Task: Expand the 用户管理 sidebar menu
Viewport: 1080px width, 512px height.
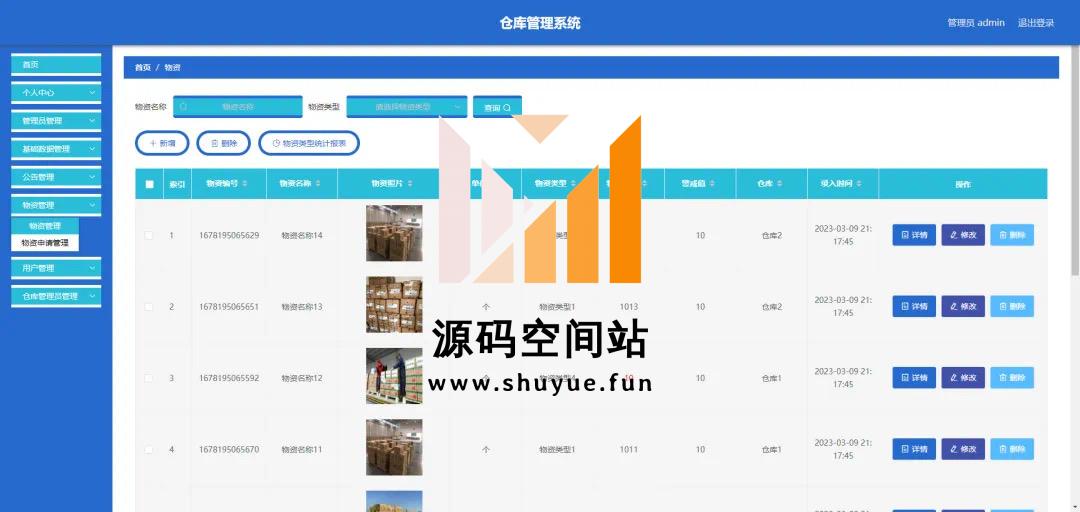Action: pyautogui.click(x=56, y=268)
